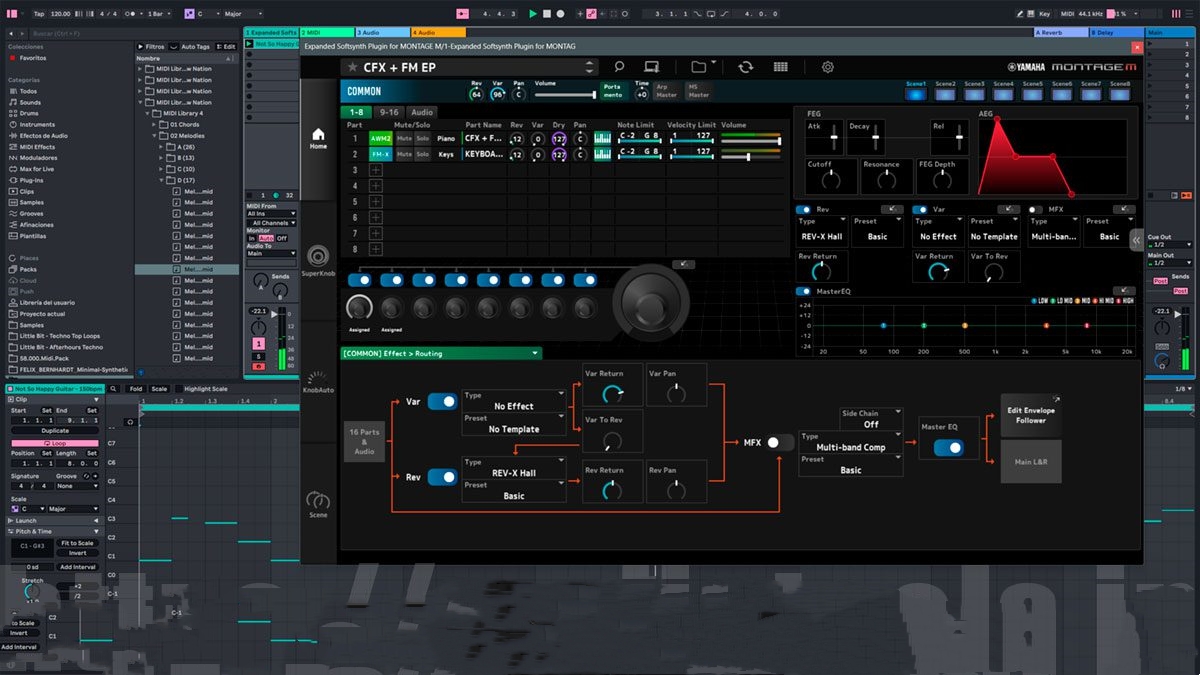Open the plugin settings gear
This screenshot has height=675, width=1200.
coord(828,67)
